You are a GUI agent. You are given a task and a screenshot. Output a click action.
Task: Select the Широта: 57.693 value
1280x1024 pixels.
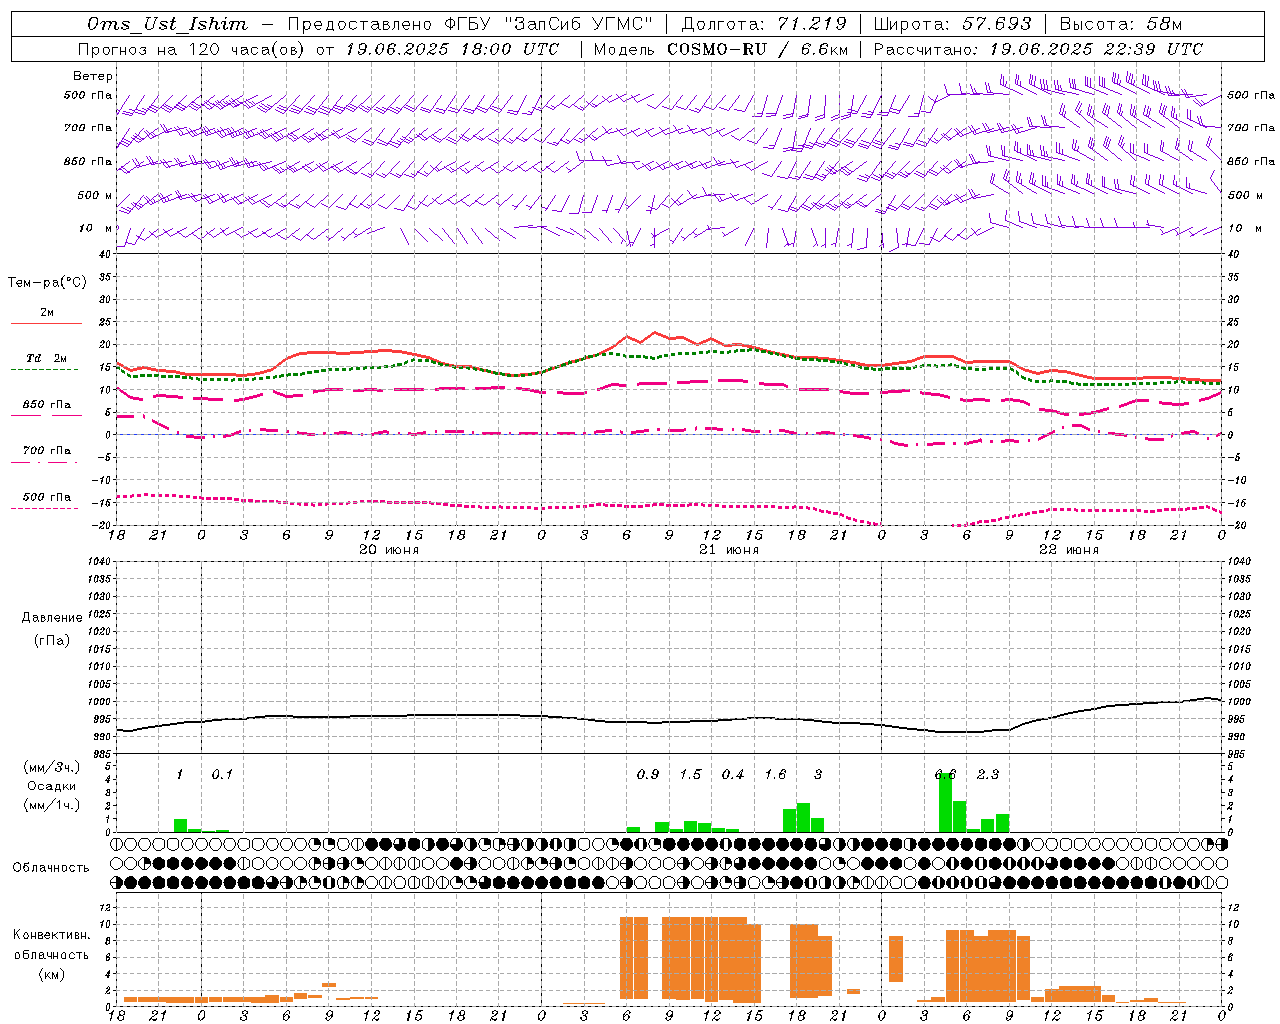(x=952, y=24)
